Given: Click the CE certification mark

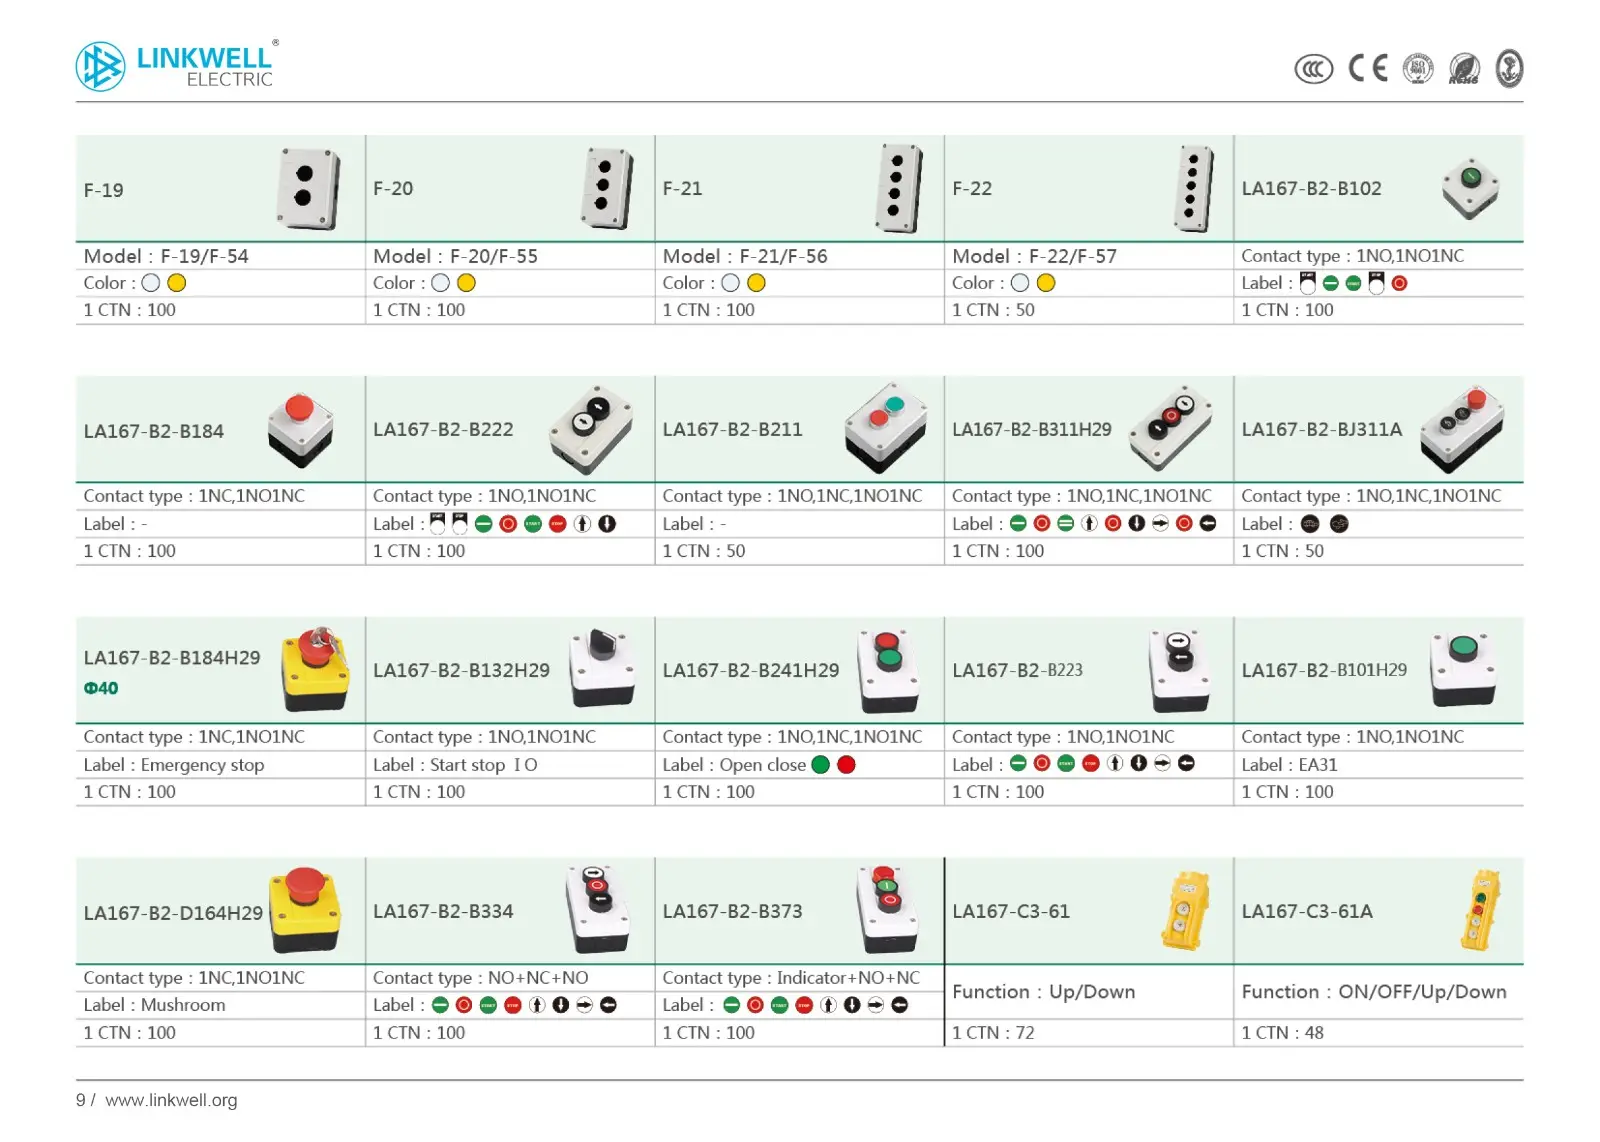Looking at the screenshot, I should pyautogui.click(x=1368, y=68).
